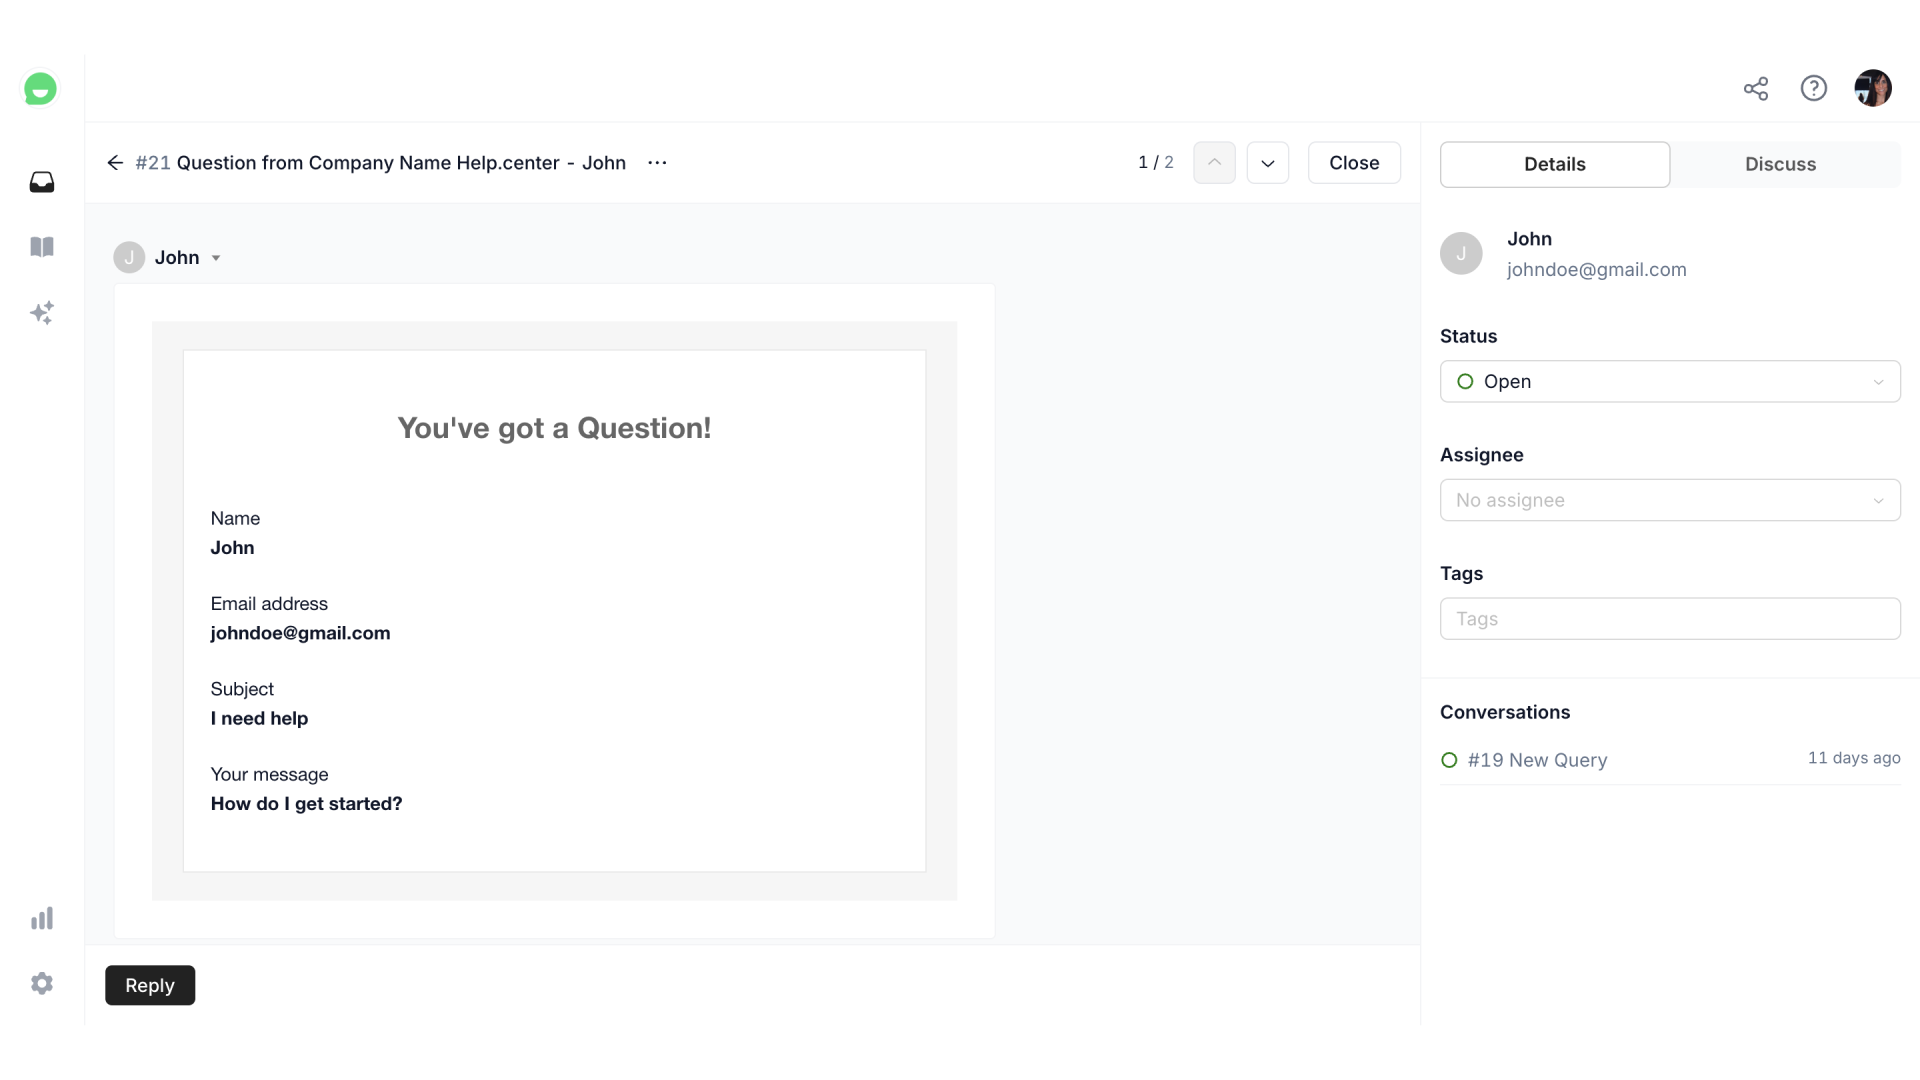Click the Chatwoot inbox icon in sidebar
The width and height of the screenshot is (1920, 1080).
[x=42, y=182]
